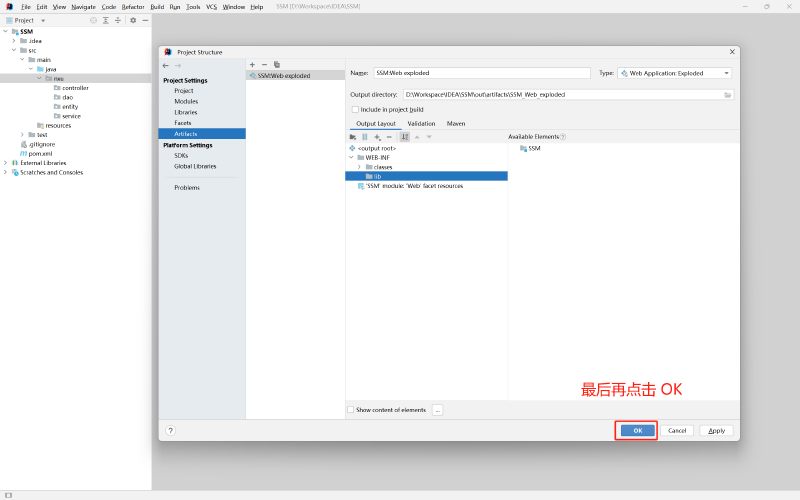Click the tool windows icon in status bar
Viewport: 800px width, 500px height.
pos(8,495)
